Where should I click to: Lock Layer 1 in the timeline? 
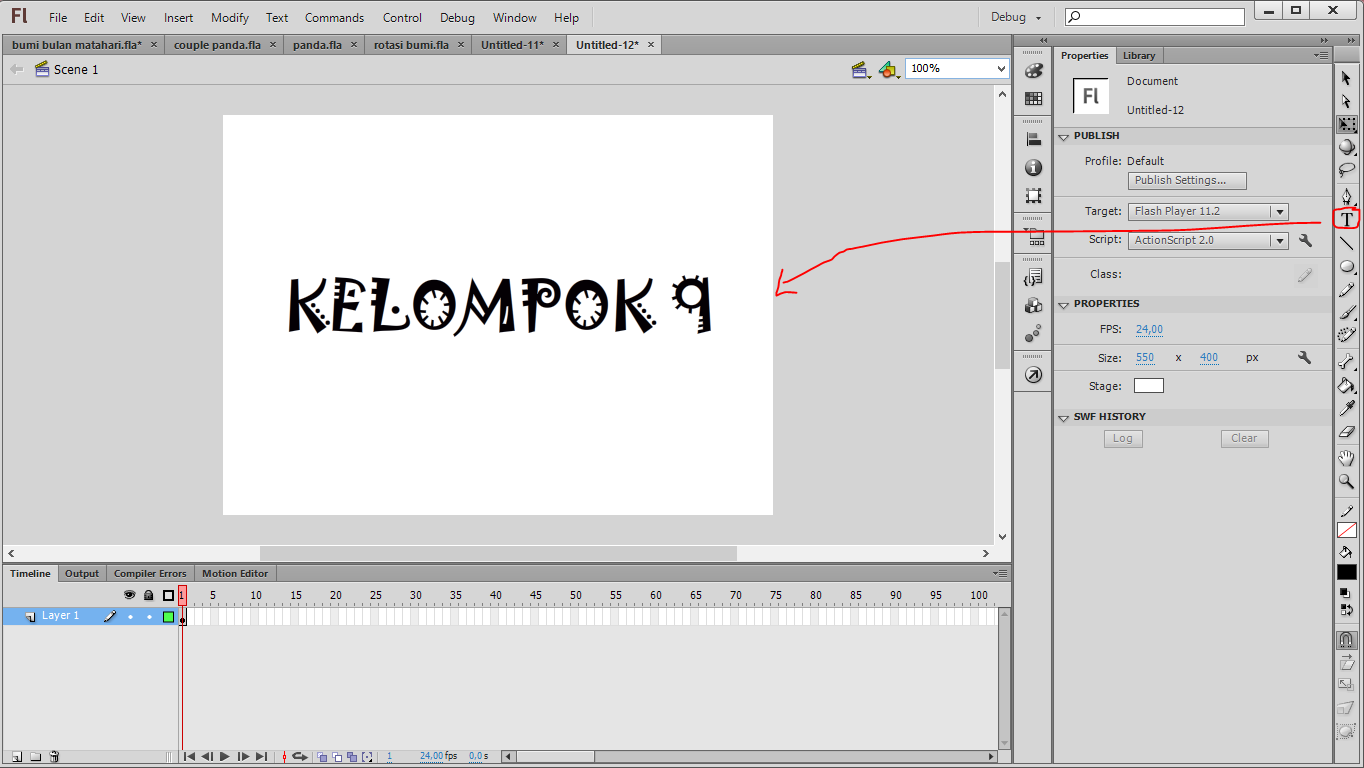(x=148, y=617)
